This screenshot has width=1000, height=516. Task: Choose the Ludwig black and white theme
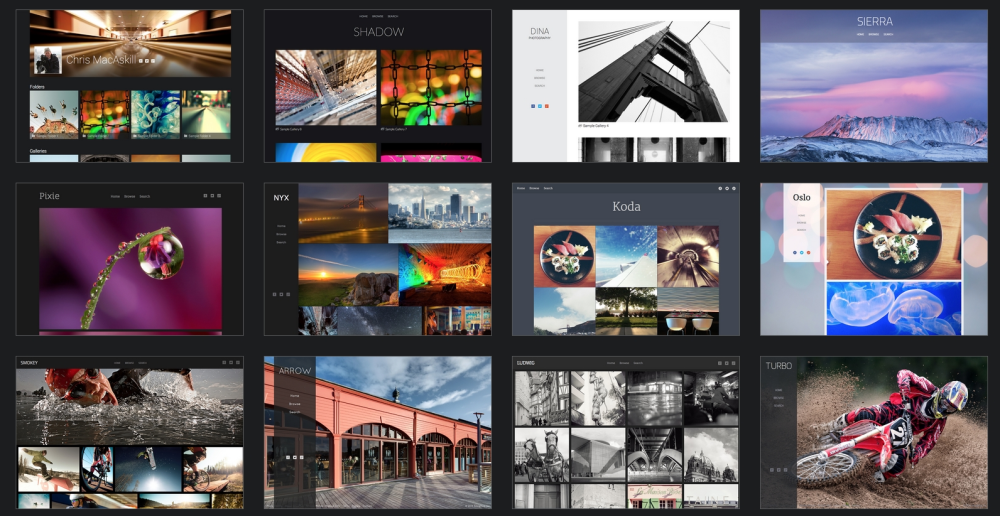point(626,432)
